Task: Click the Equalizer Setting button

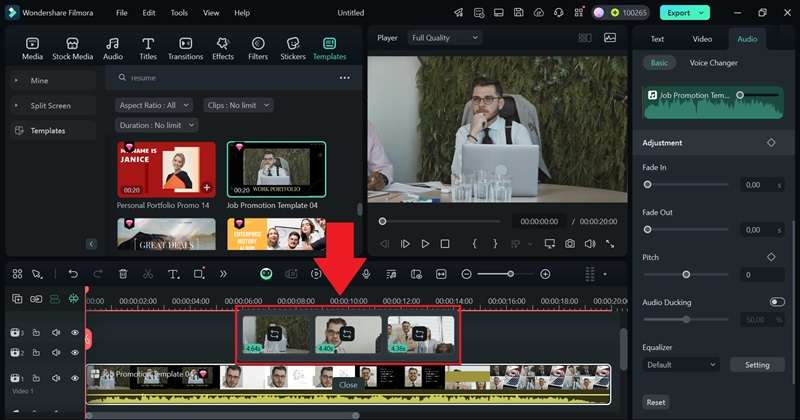Action: 757,365
